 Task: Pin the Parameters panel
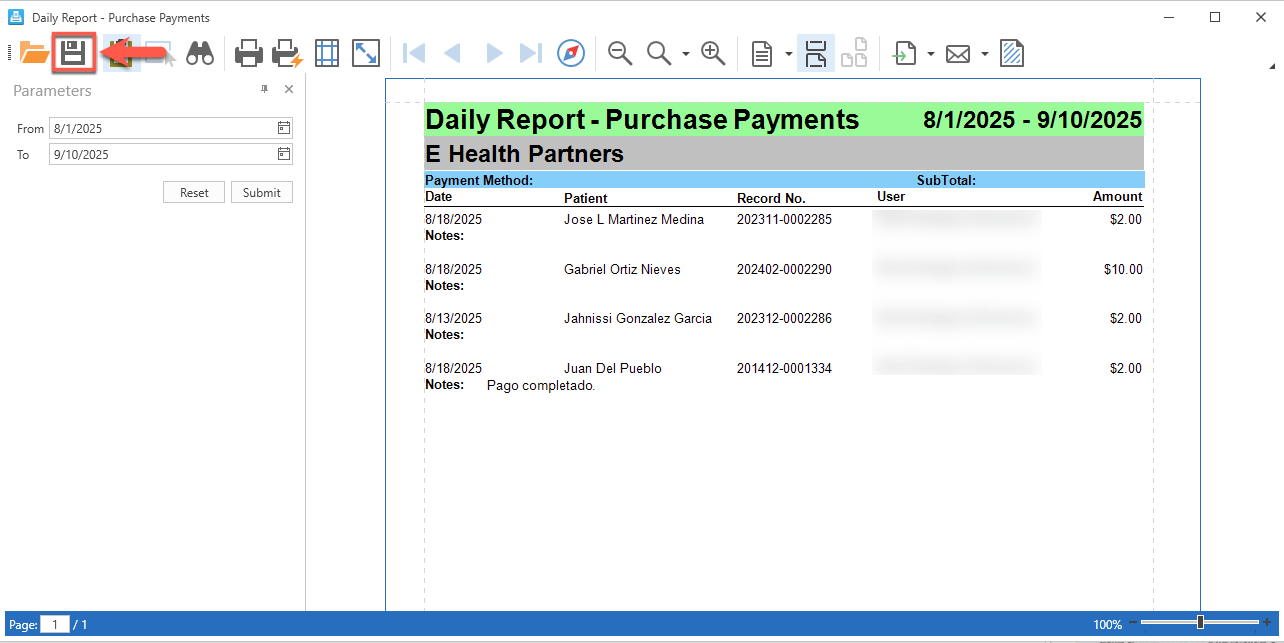click(265, 90)
